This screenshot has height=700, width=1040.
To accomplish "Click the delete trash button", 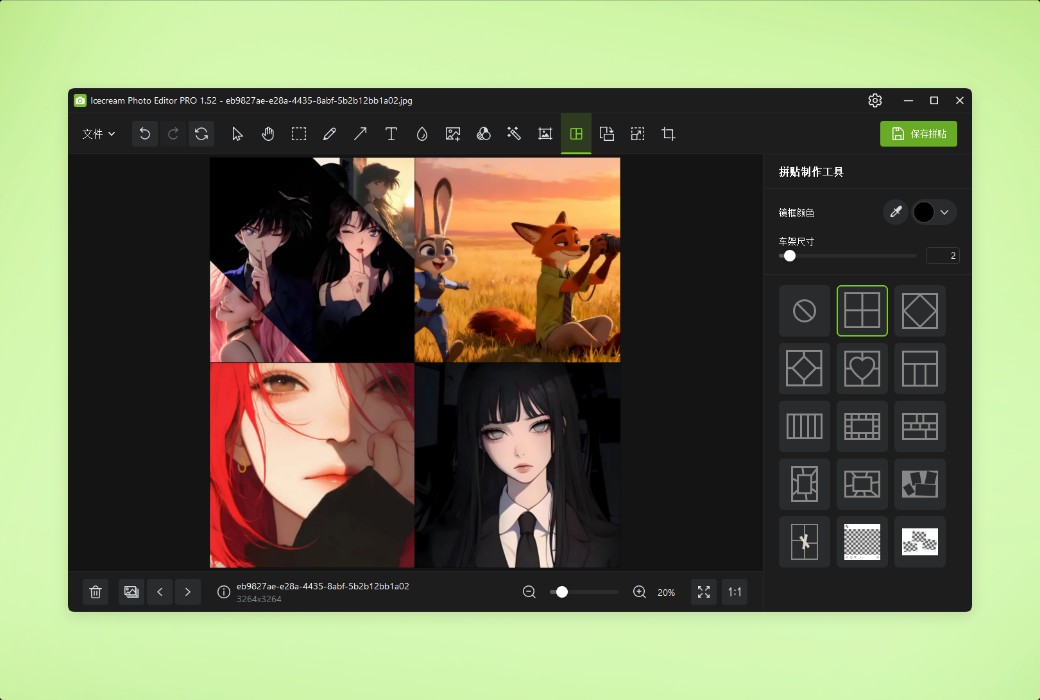I will click(95, 592).
